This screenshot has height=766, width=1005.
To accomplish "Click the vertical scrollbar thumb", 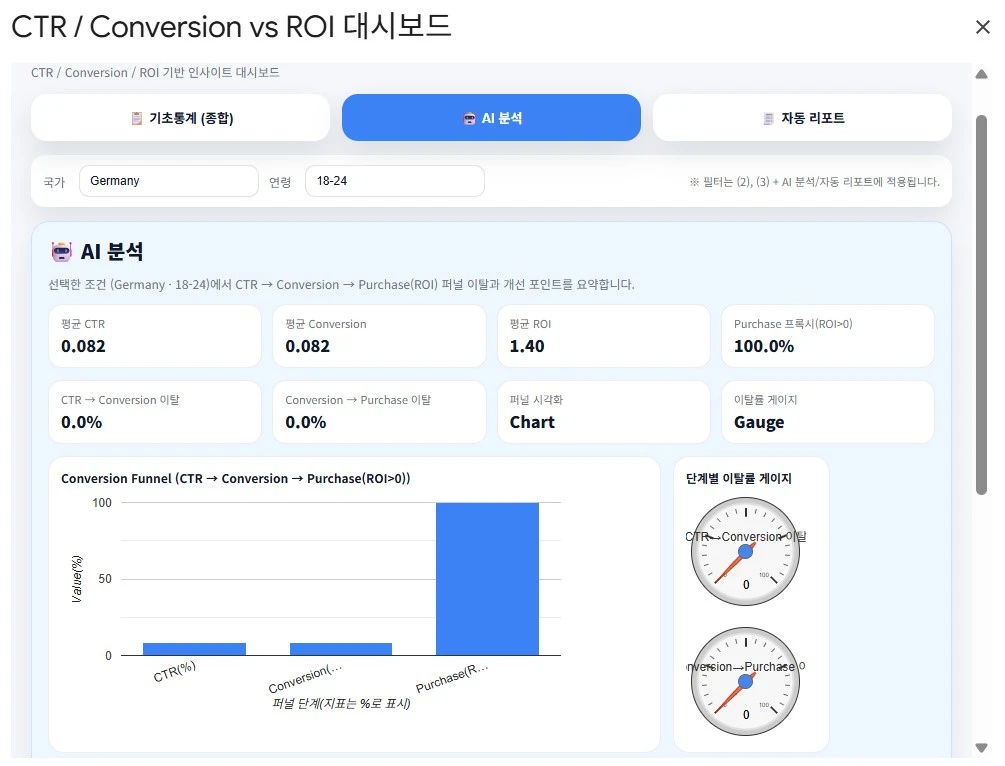I will (x=981, y=300).
